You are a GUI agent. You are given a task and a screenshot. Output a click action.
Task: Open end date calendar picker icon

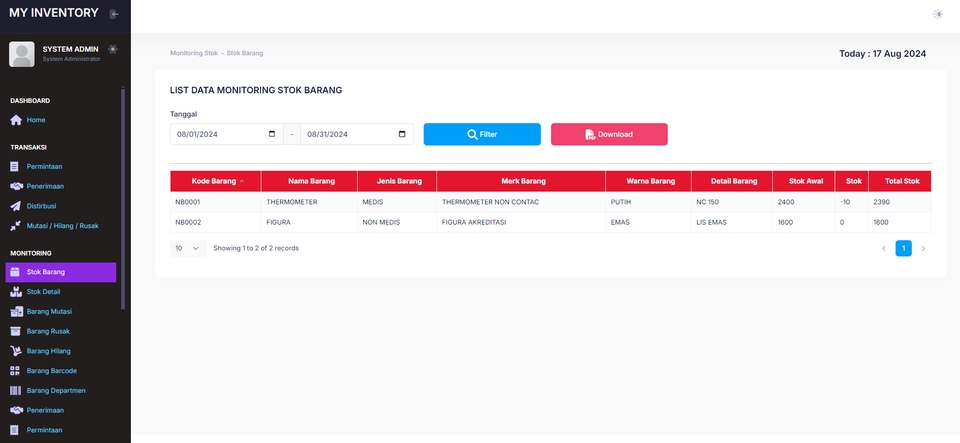click(402, 134)
